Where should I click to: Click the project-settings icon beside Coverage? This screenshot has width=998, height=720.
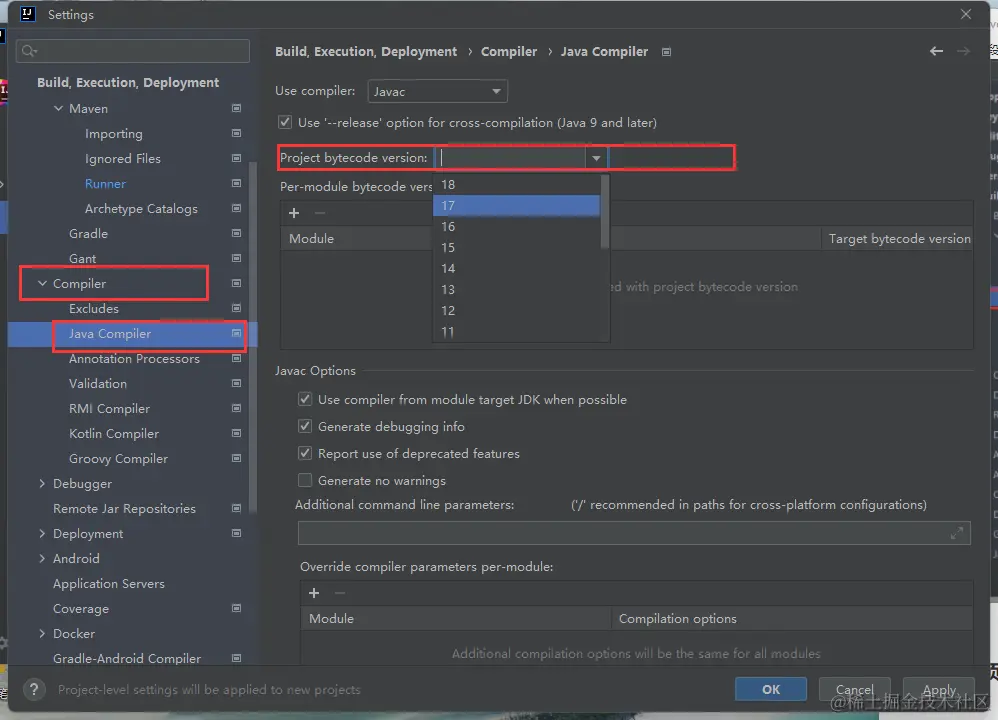(236, 608)
